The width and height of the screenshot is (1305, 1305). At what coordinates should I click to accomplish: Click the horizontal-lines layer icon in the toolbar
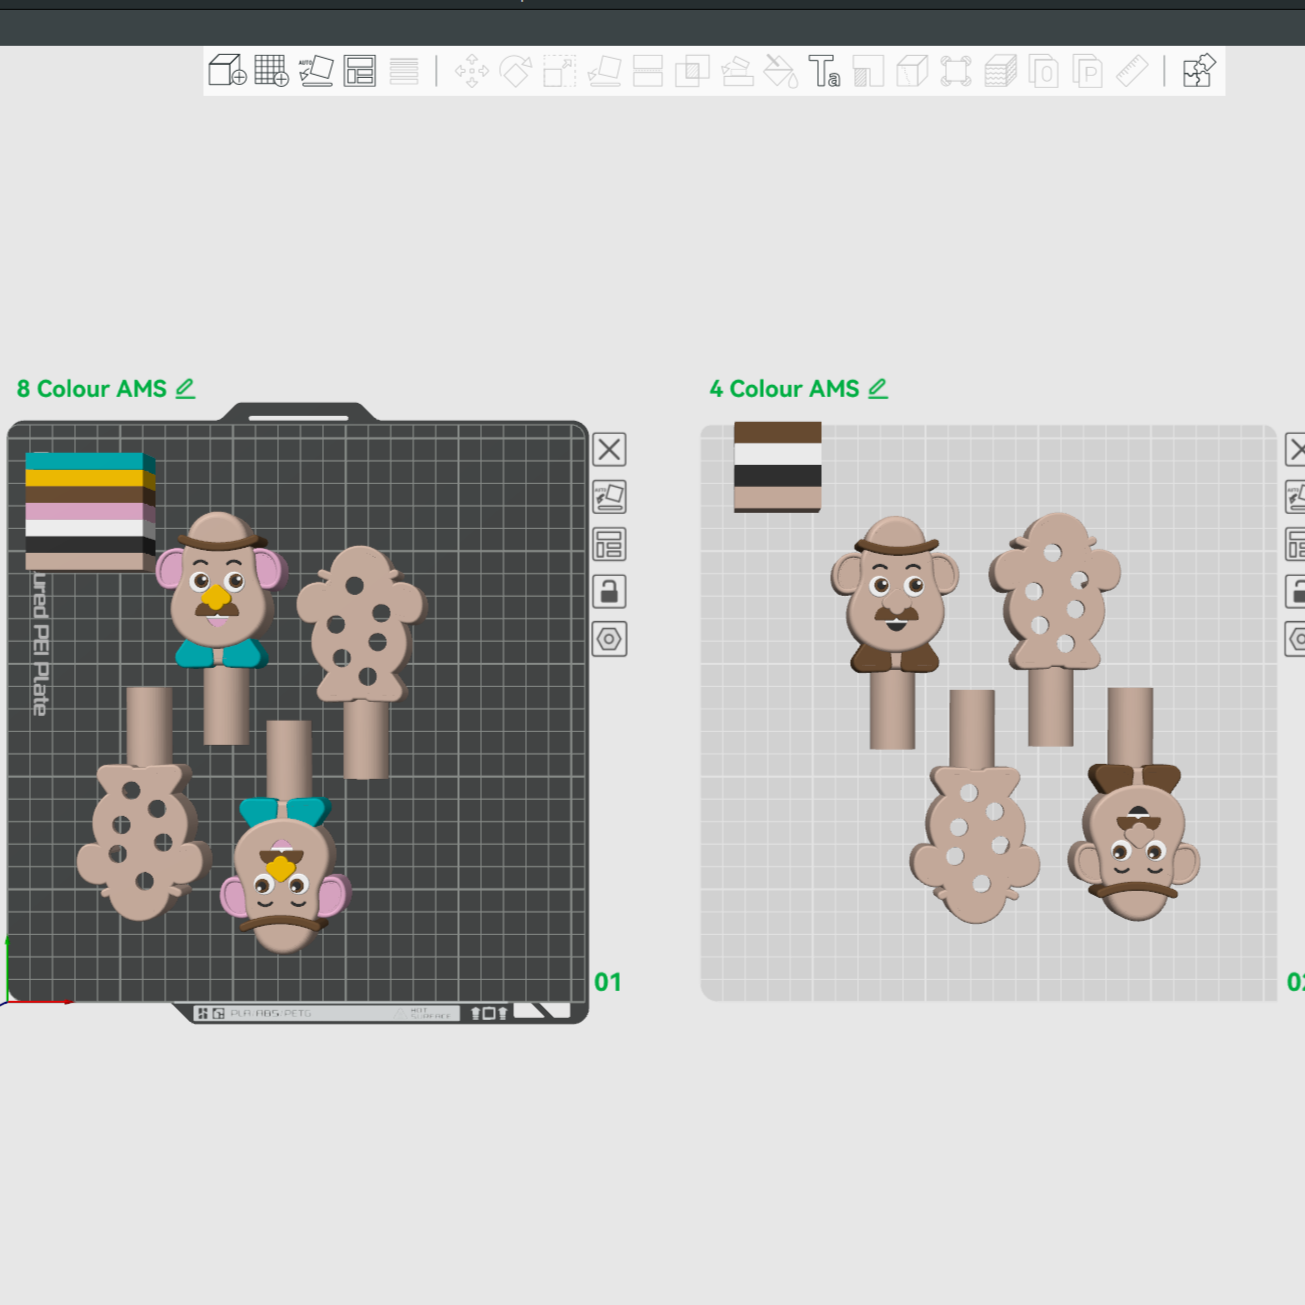404,71
